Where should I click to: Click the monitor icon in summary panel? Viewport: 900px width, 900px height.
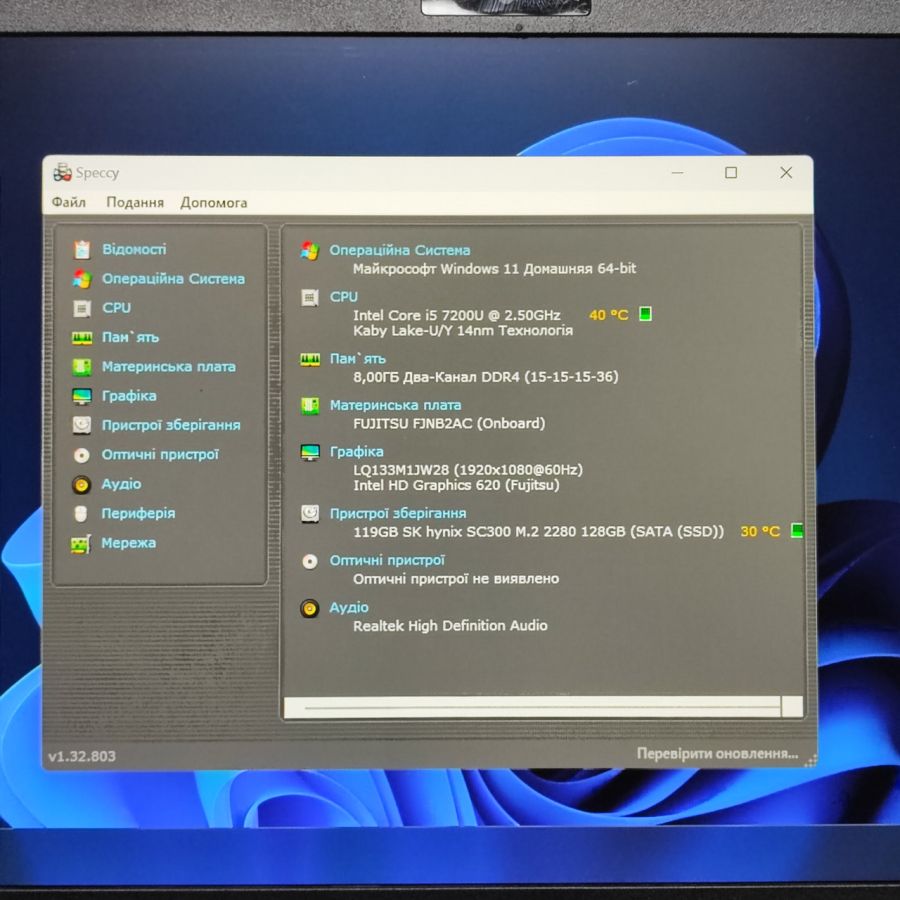pos(310,452)
